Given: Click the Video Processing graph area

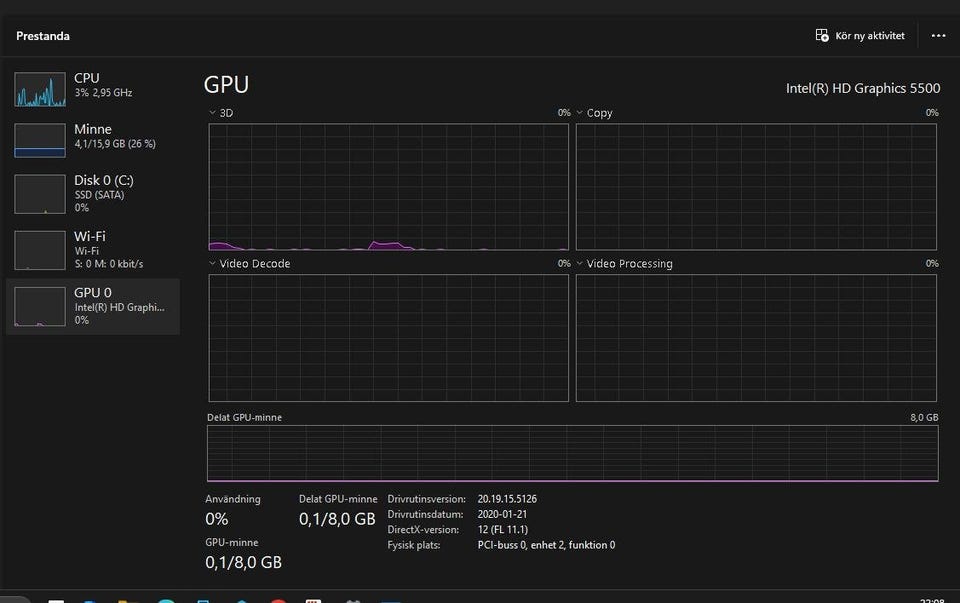Looking at the screenshot, I should 756,338.
